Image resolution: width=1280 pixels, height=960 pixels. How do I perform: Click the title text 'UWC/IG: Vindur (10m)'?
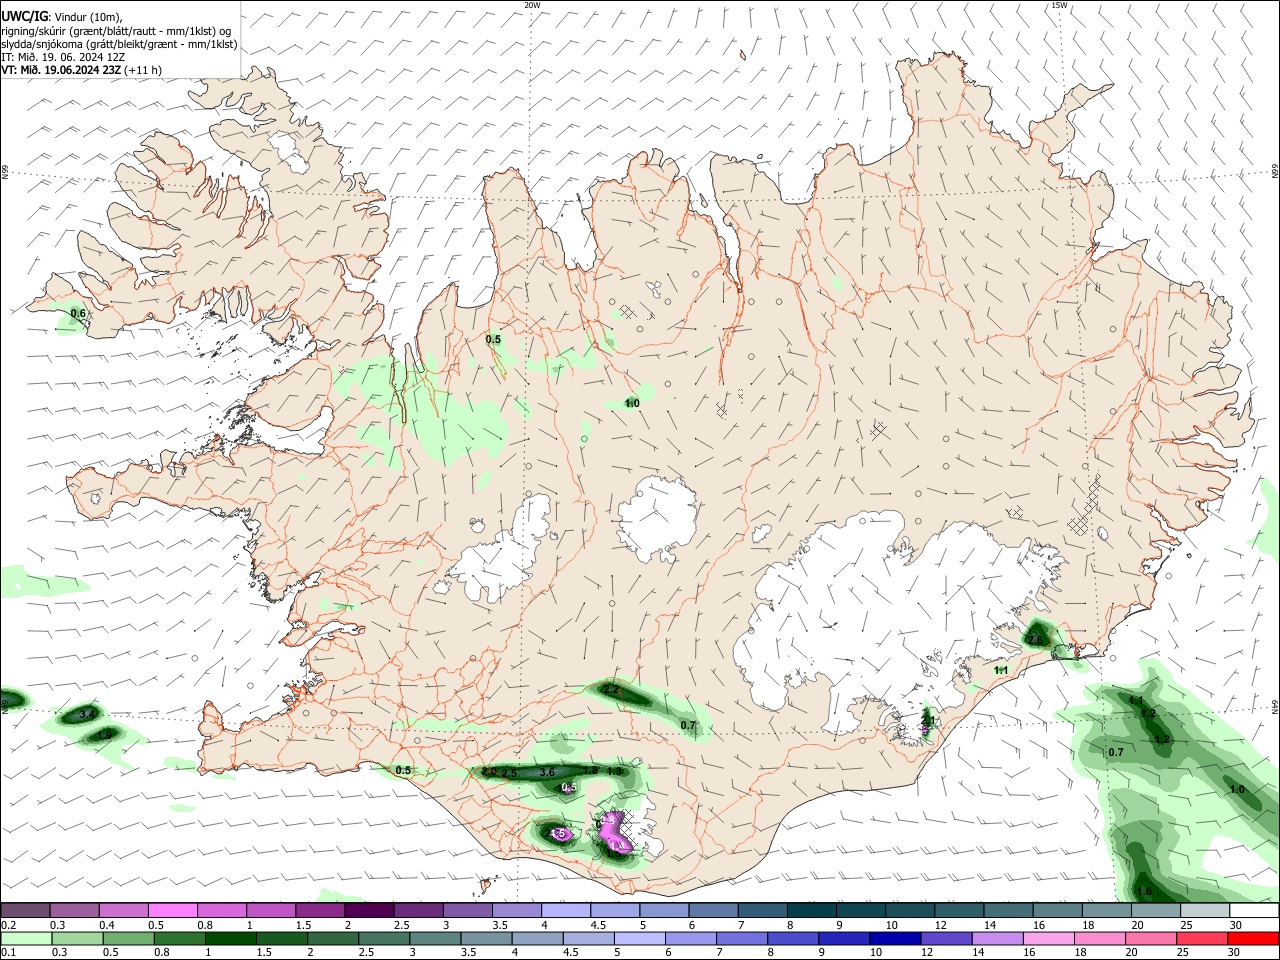[x=62, y=17]
